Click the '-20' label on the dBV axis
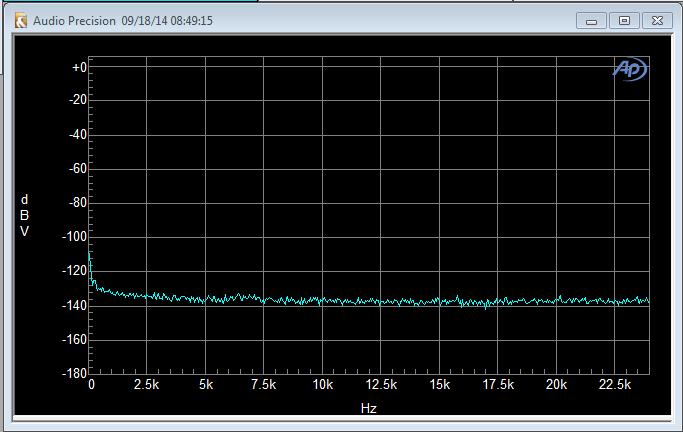 (78, 100)
